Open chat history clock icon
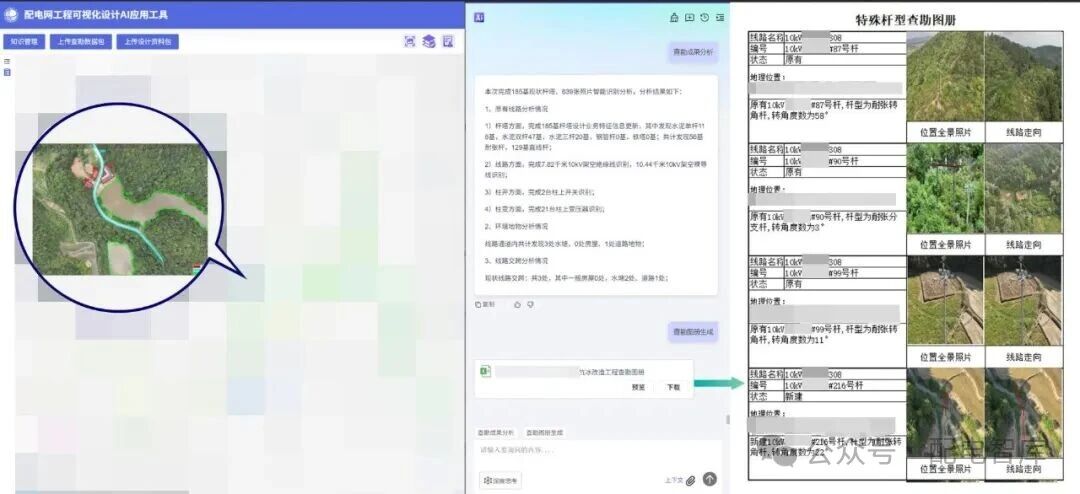This screenshot has height=494, width=1080. click(704, 18)
